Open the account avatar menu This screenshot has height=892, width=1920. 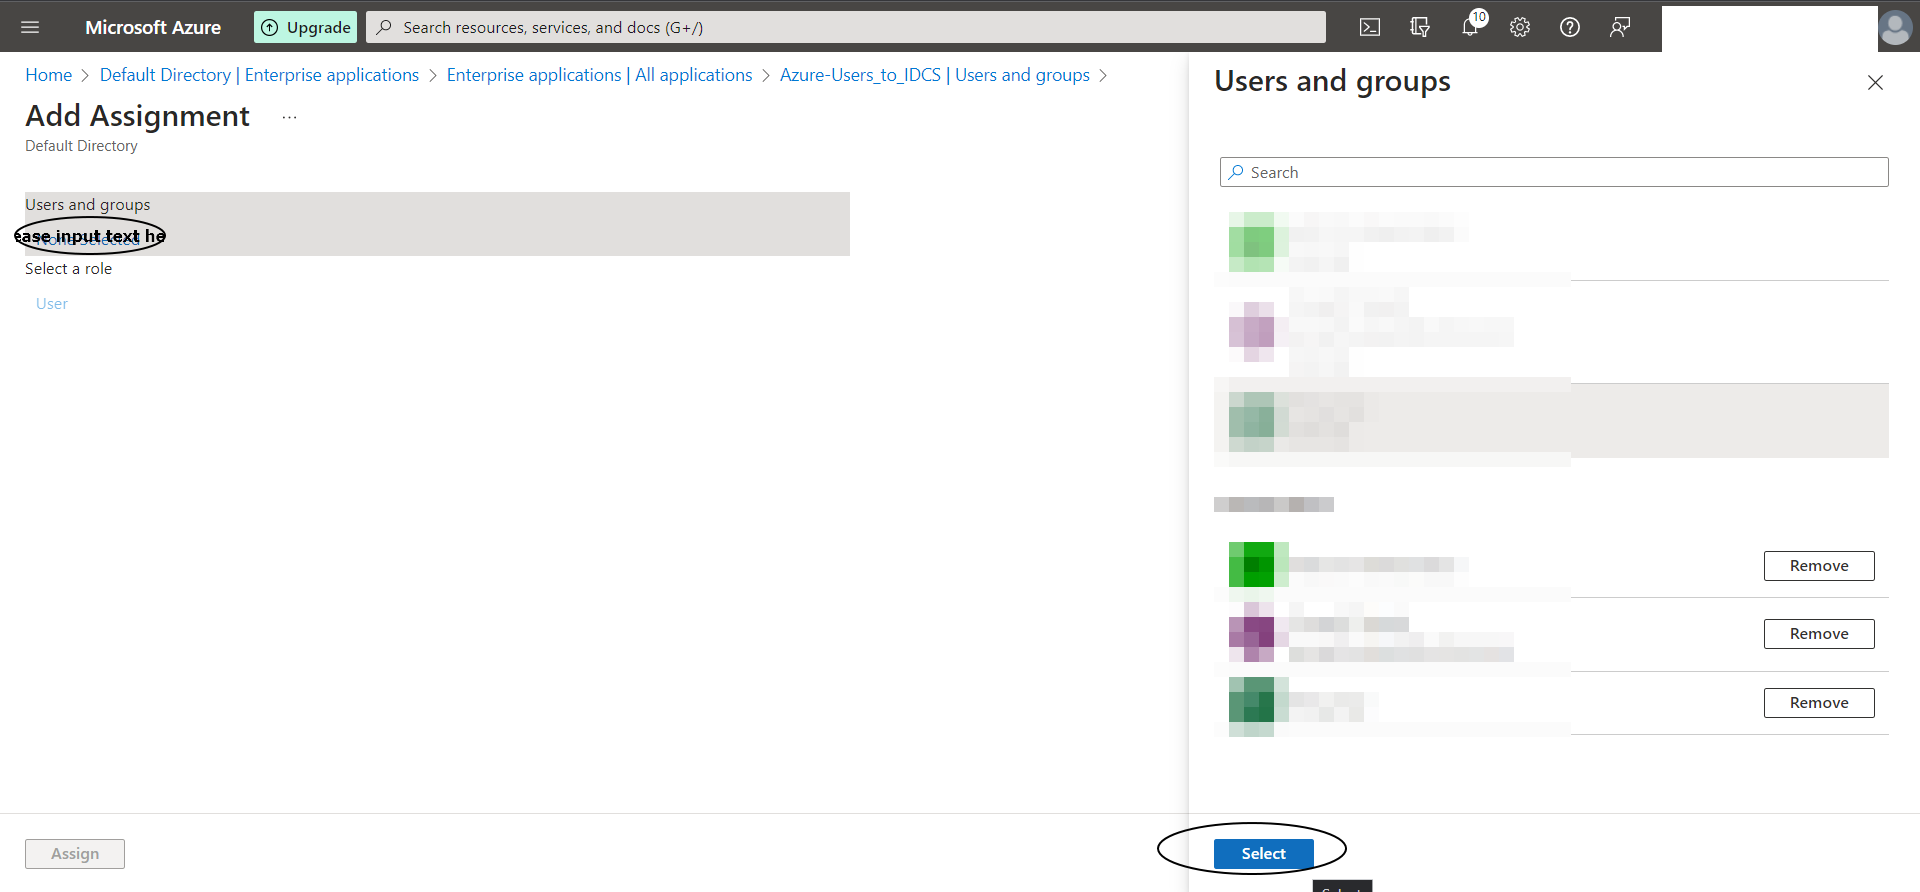tap(1895, 28)
